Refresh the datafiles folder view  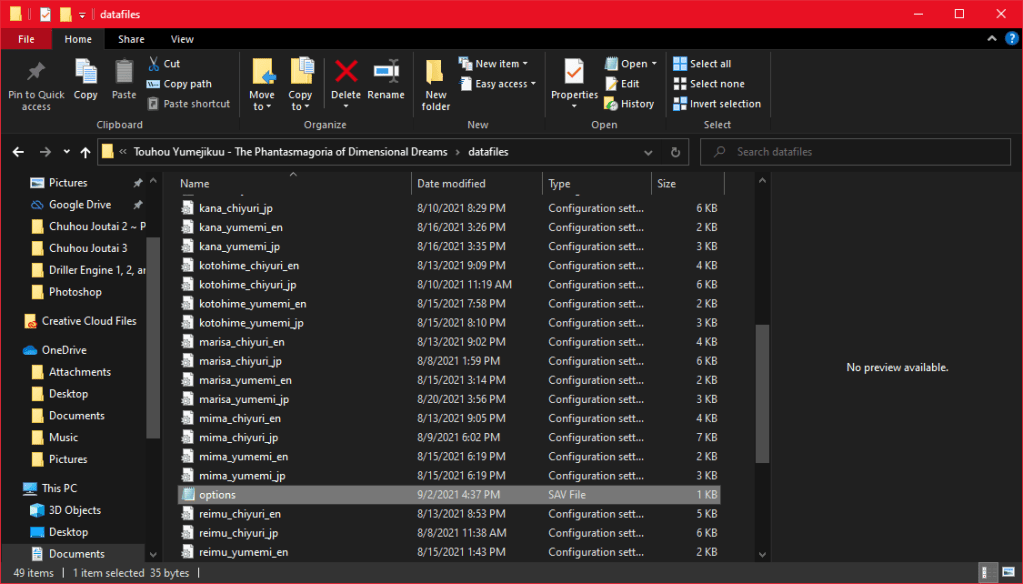[676, 152]
